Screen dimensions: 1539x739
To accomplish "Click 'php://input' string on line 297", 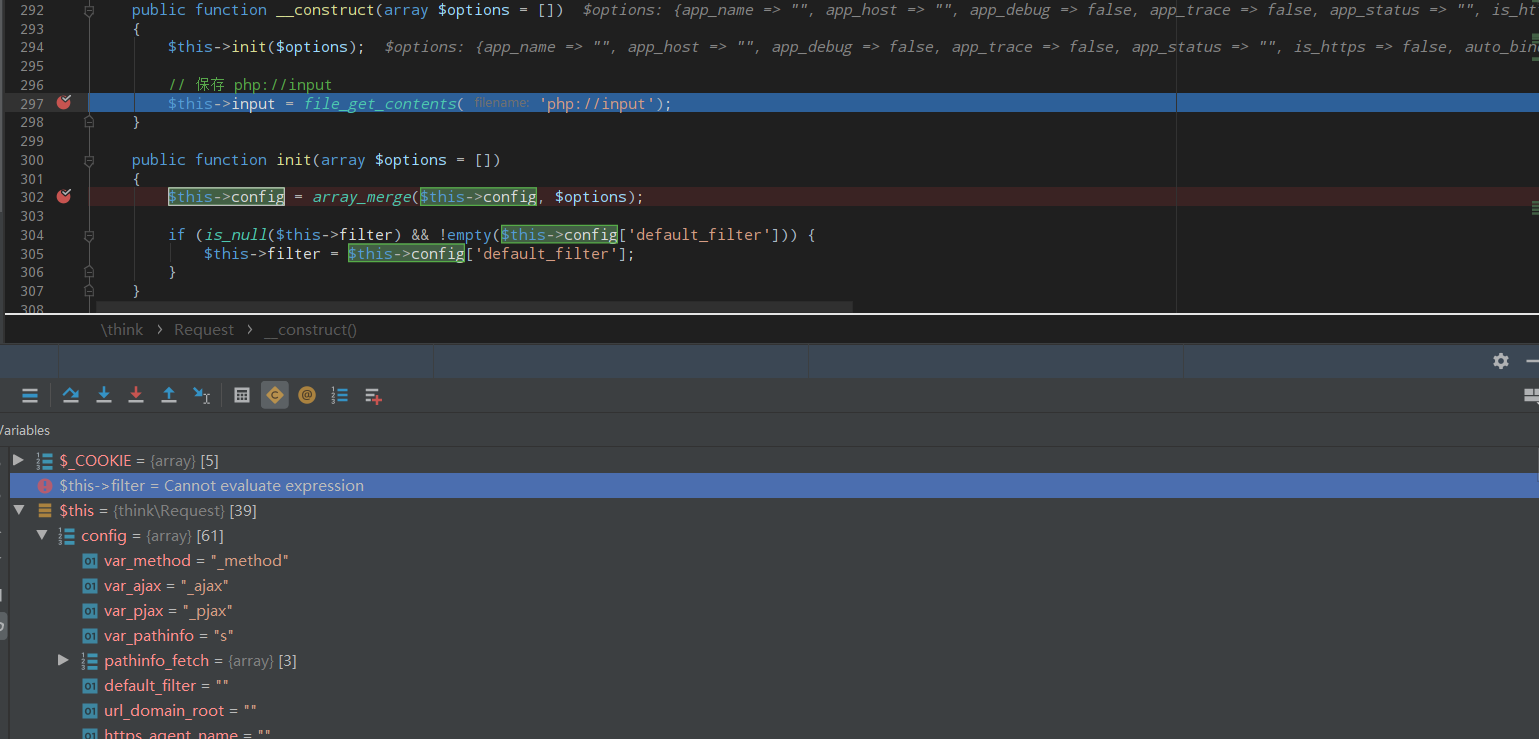I will pos(599,104).
